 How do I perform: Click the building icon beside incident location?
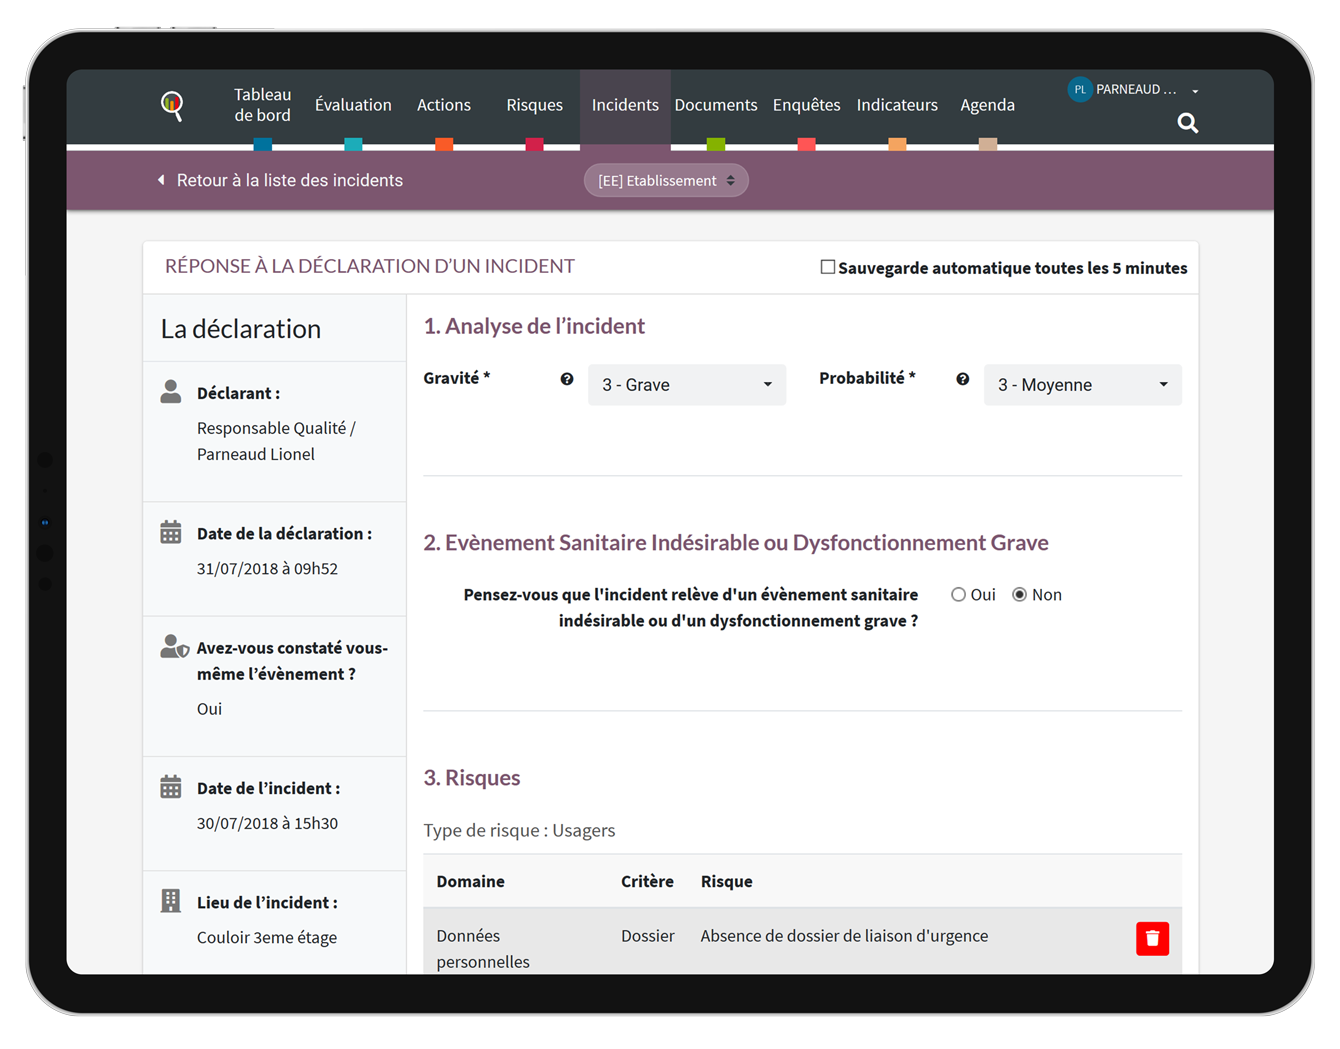pos(171,901)
